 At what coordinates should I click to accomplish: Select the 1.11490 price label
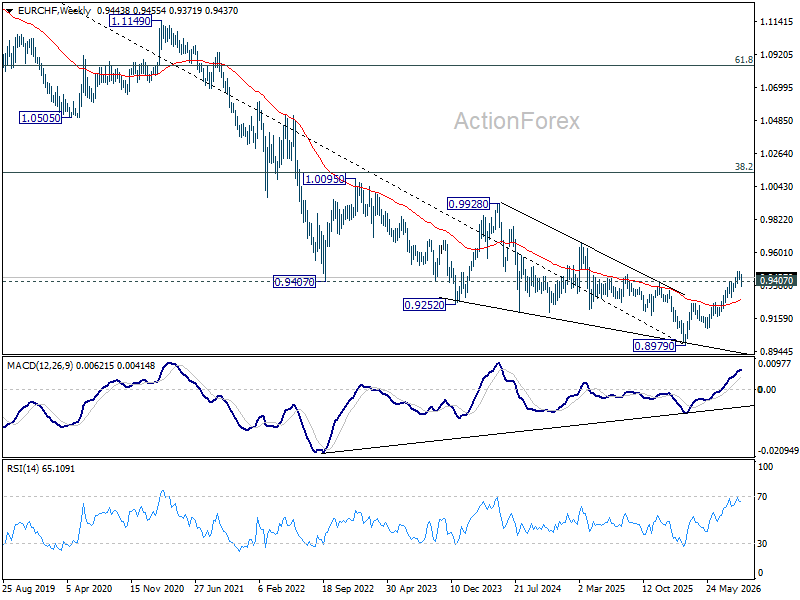[131, 21]
